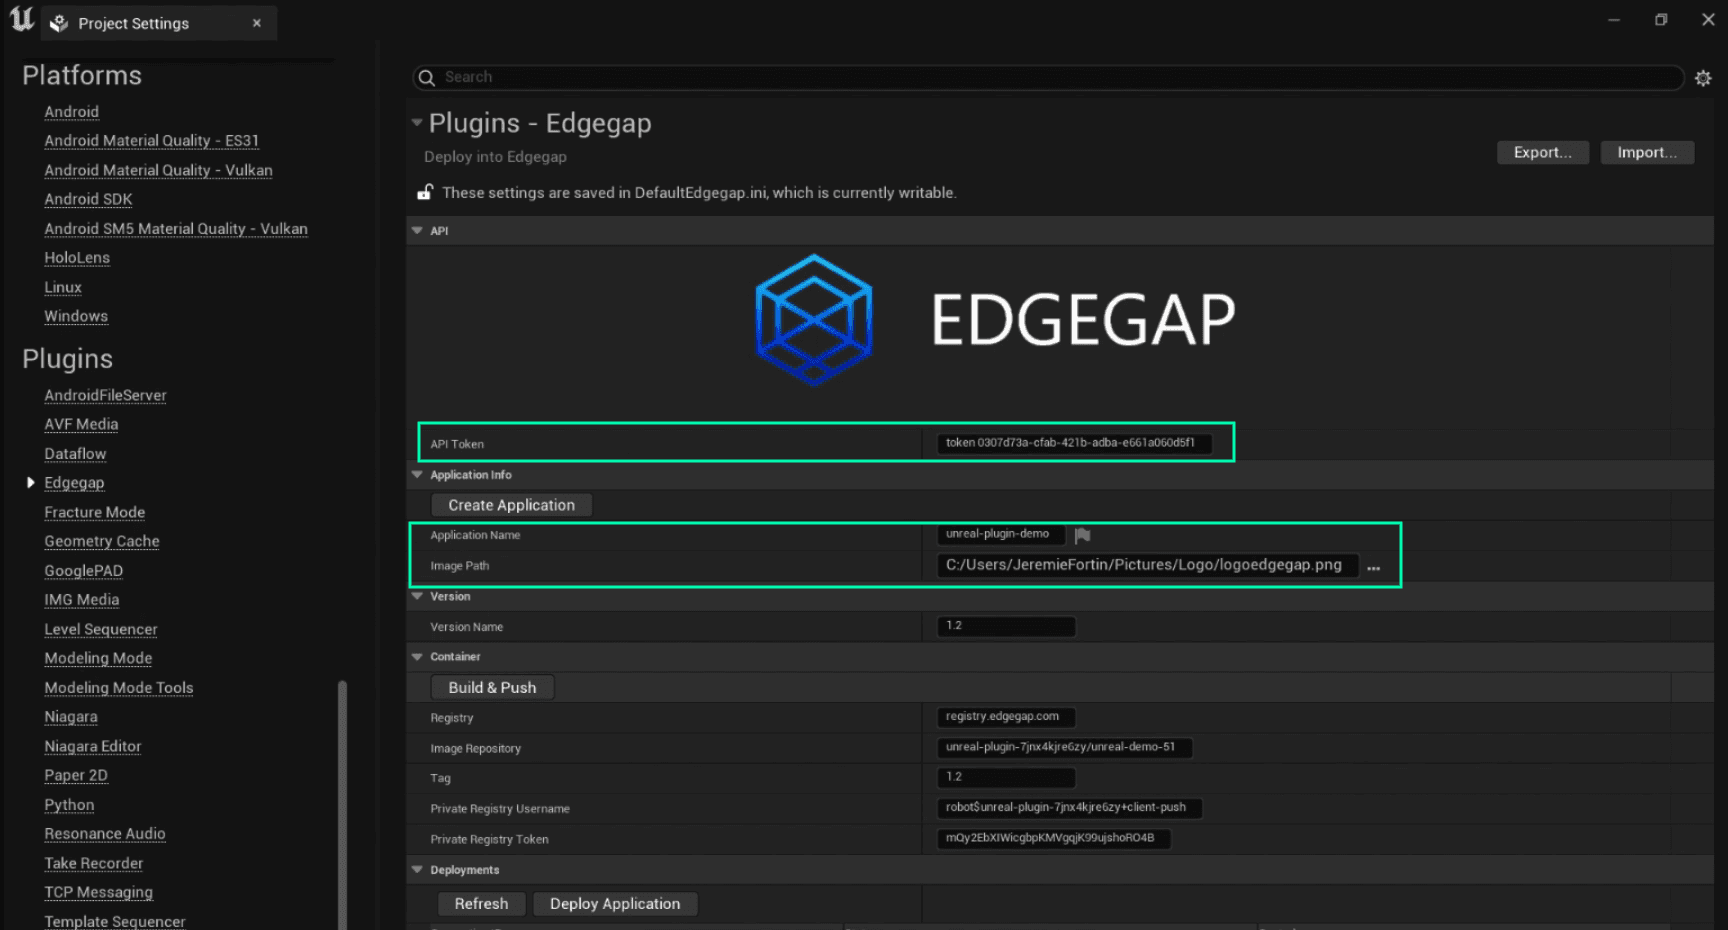
Task: Click the Private Registry Username field
Action: (x=1069, y=808)
